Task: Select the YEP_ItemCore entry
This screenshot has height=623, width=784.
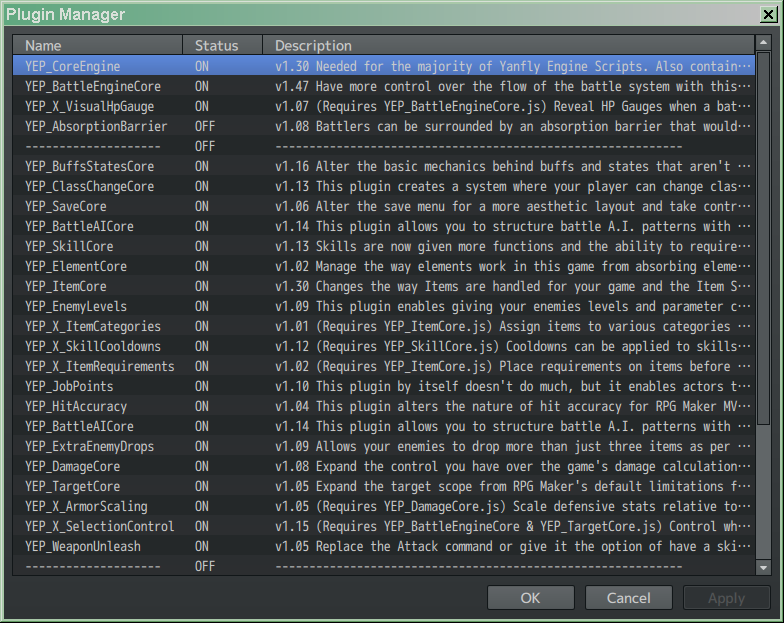Action: (x=384, y=286)
